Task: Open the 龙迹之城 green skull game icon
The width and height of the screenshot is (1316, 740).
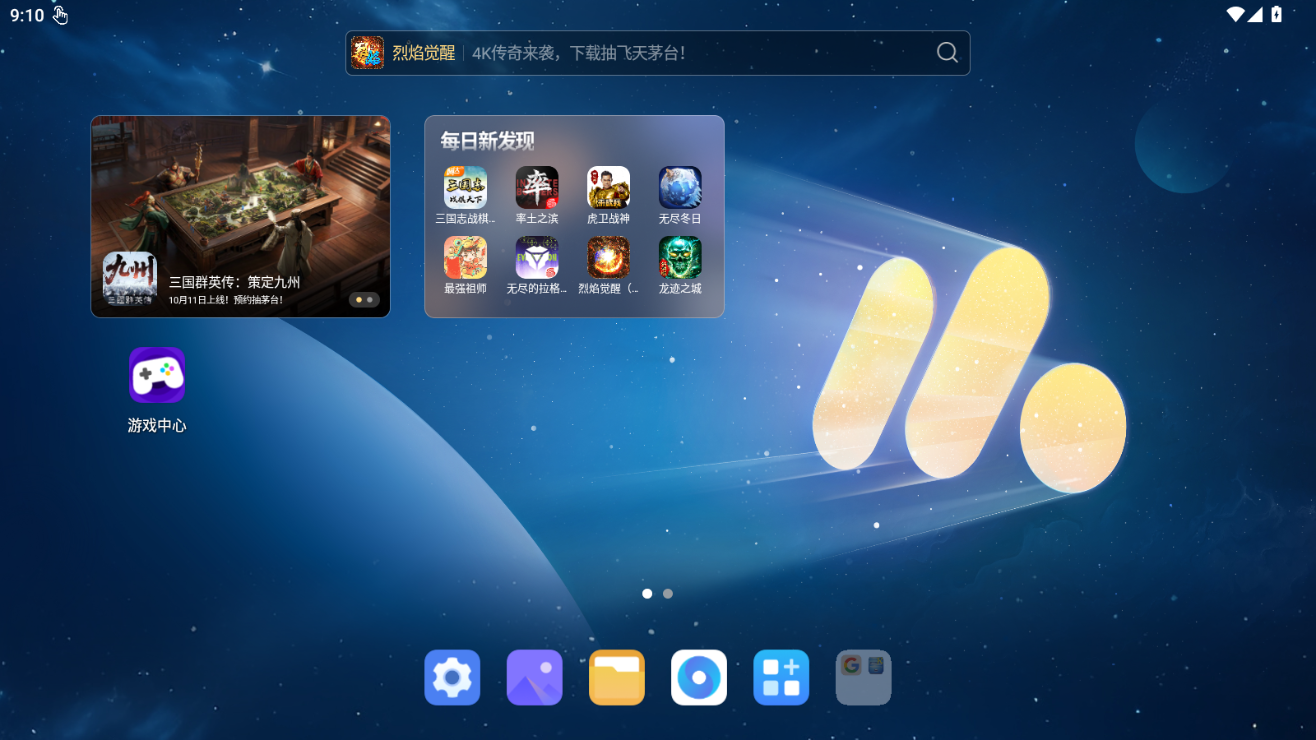Action: tap(680, 258)
